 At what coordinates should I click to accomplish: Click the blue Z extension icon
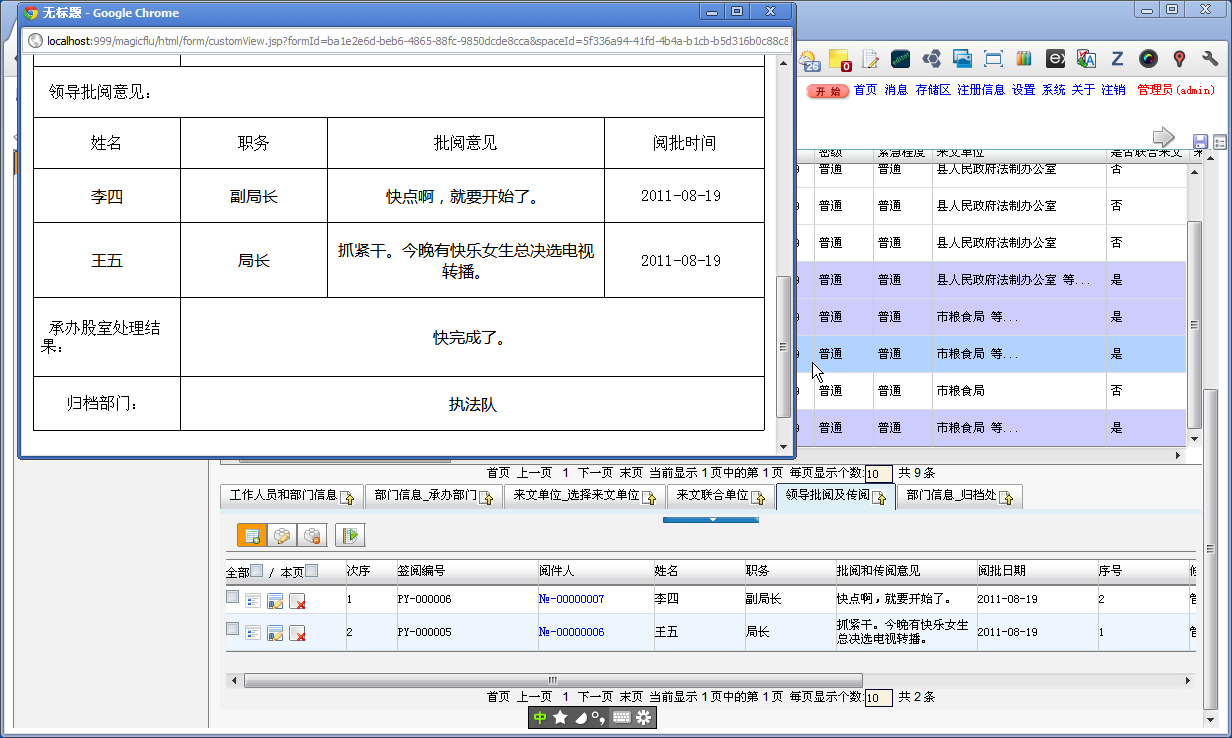[x=1117, y=60]
